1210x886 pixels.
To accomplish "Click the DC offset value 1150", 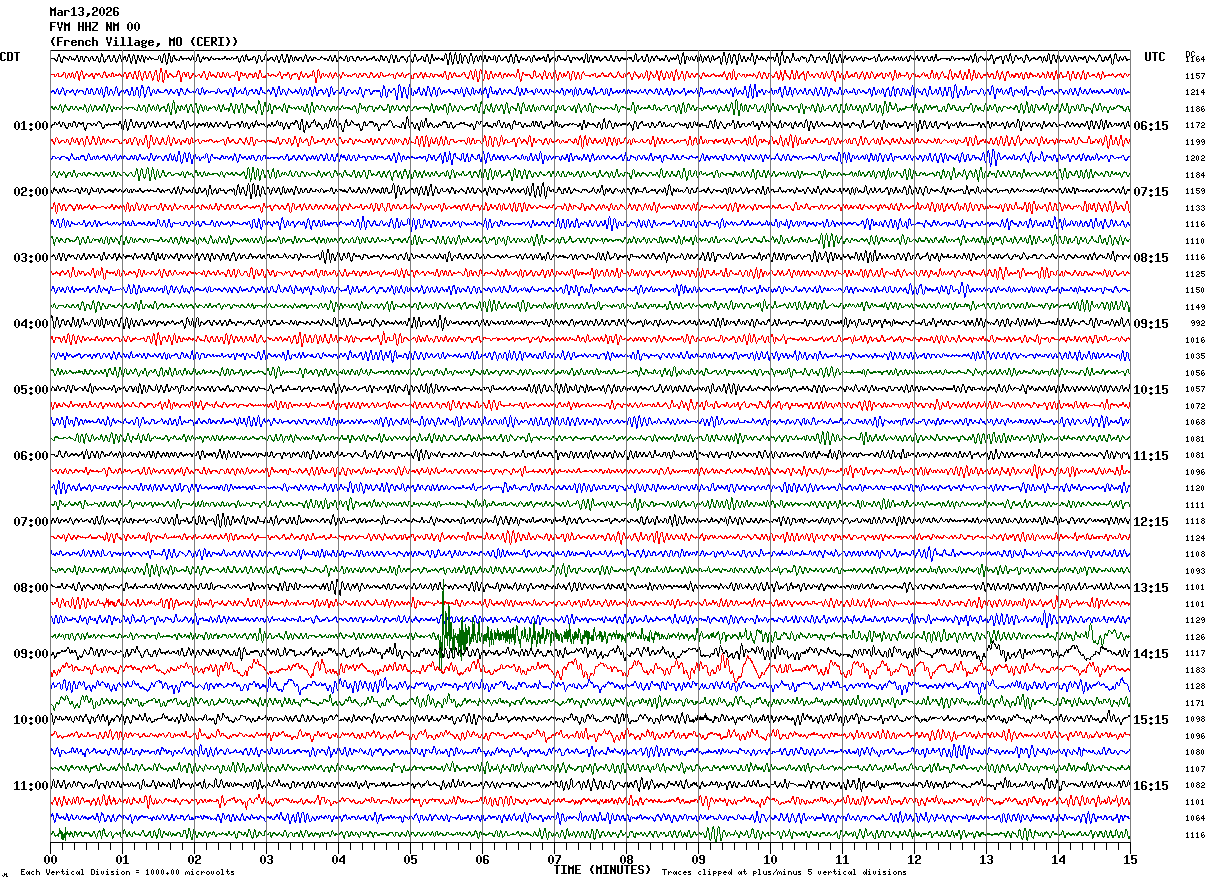I will click(x=1195, y=291).
